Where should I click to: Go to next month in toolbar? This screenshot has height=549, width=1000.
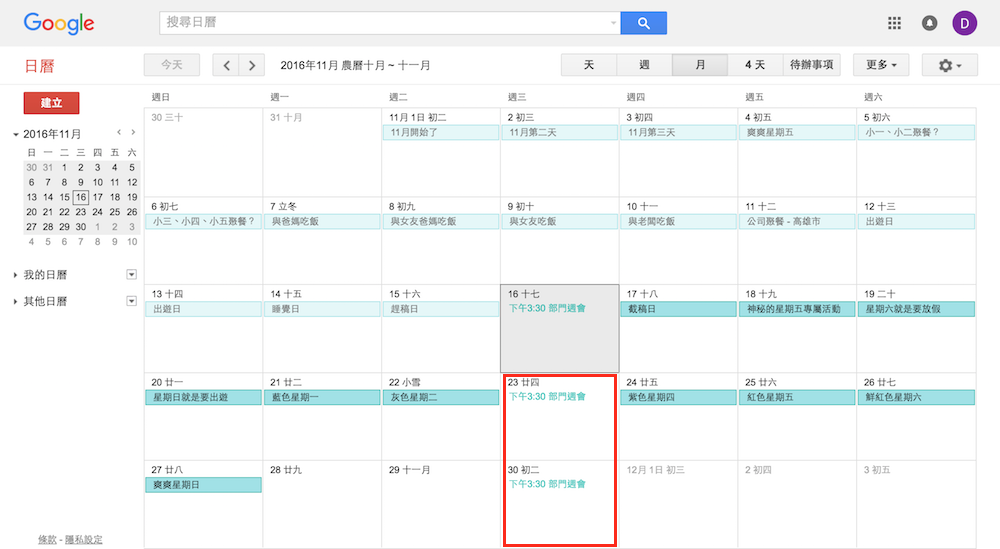pos(252,65)
